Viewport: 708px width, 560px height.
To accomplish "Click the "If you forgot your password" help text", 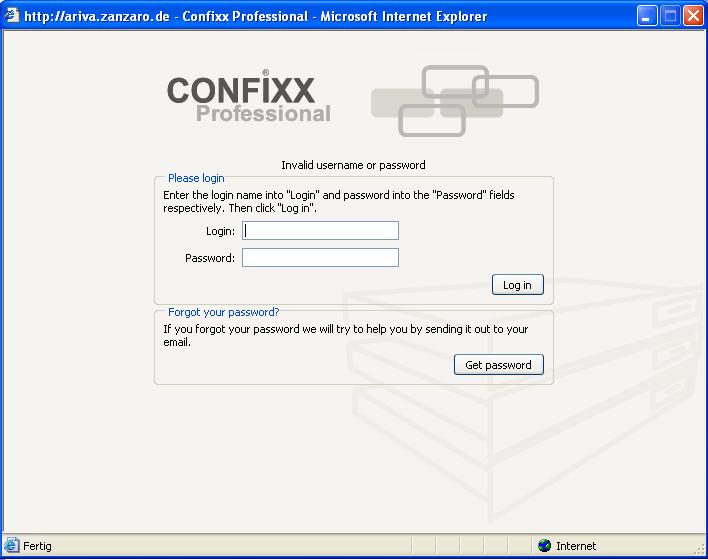I will (345, 336).
